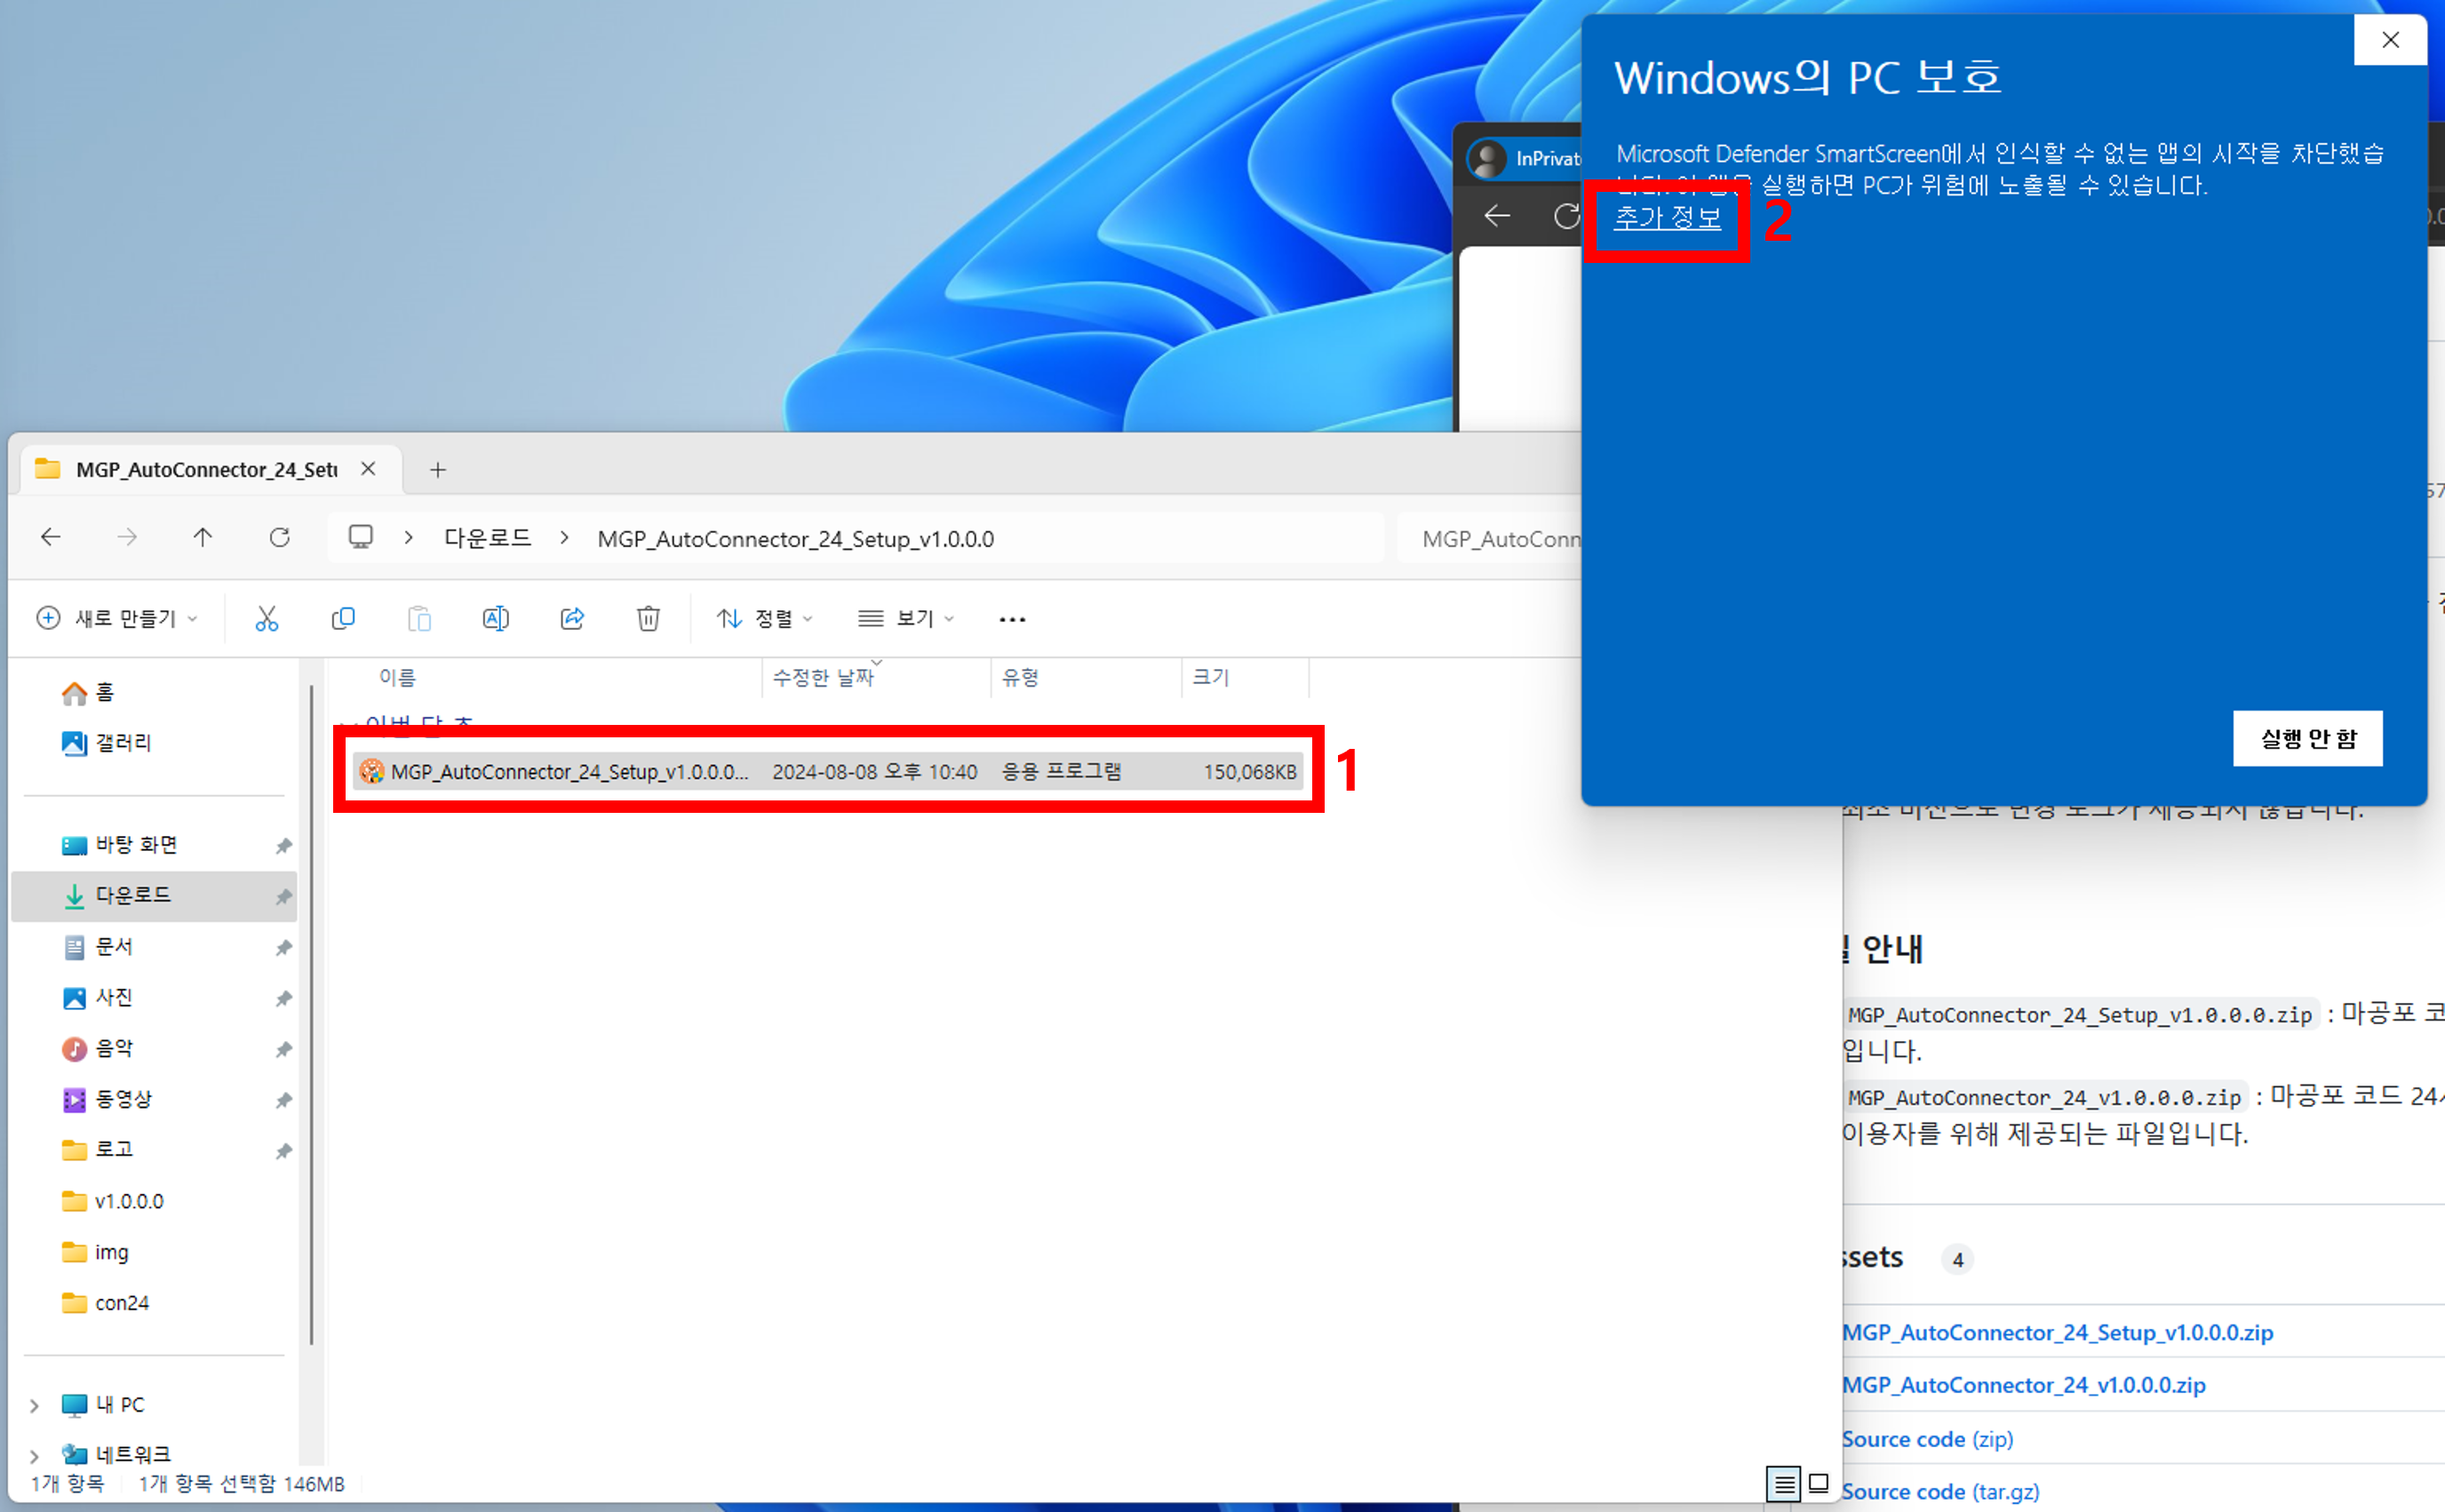Go forward in File Explorer navigation
This screenshot has width=2445, height=1512.
click(x=127, y=538)
